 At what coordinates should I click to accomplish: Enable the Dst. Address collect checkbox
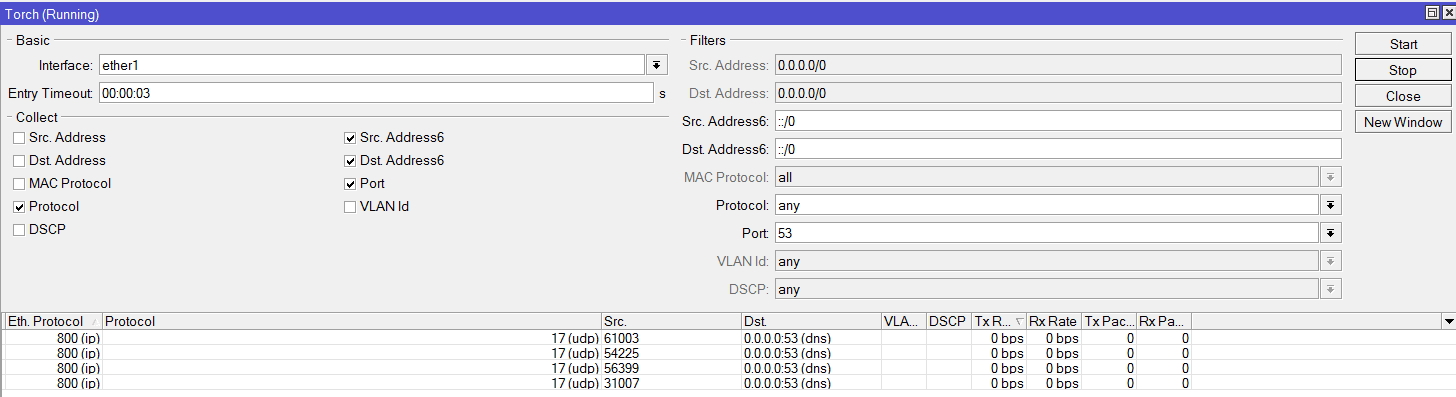19,161
